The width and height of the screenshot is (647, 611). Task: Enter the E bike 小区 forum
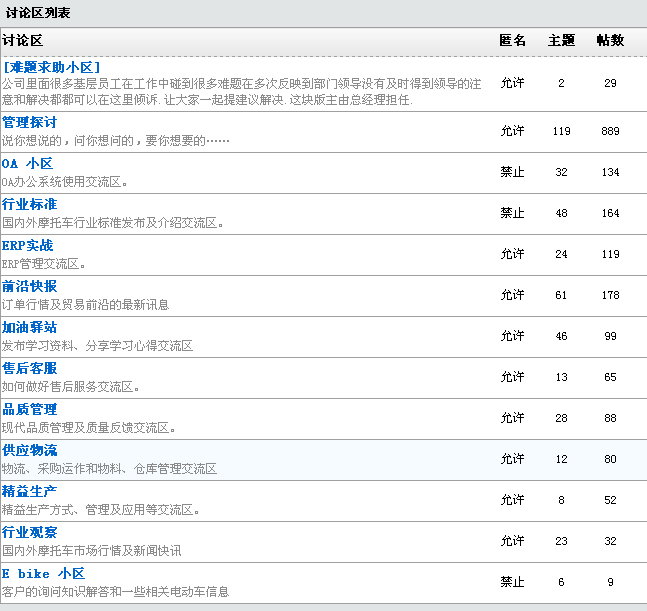tap(43, 573)
